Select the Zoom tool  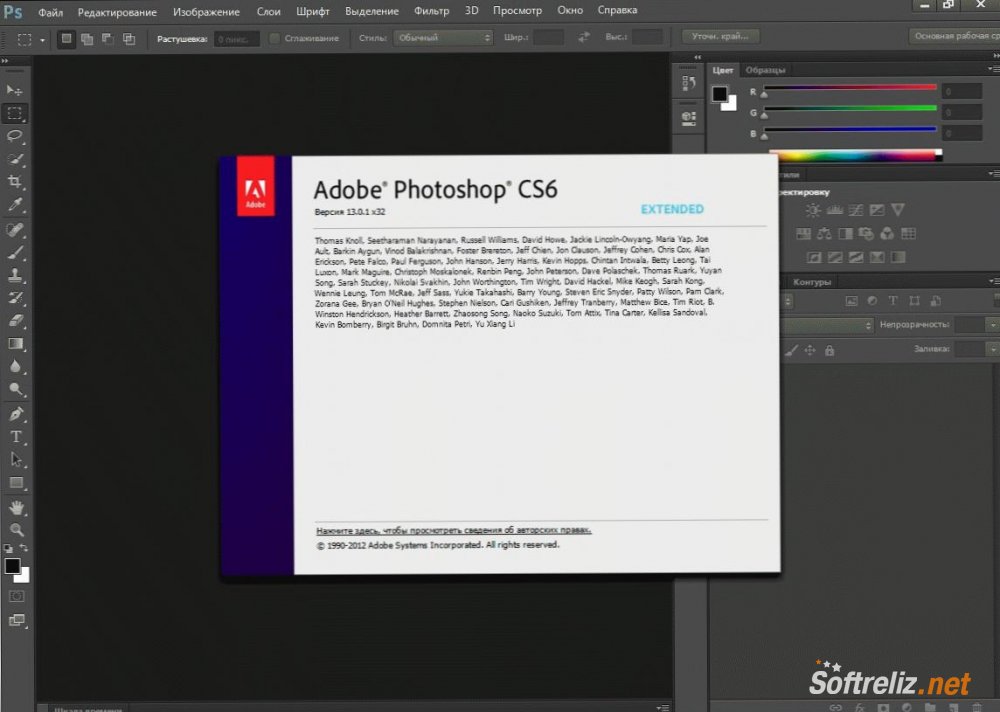click(x=17, y=530)
